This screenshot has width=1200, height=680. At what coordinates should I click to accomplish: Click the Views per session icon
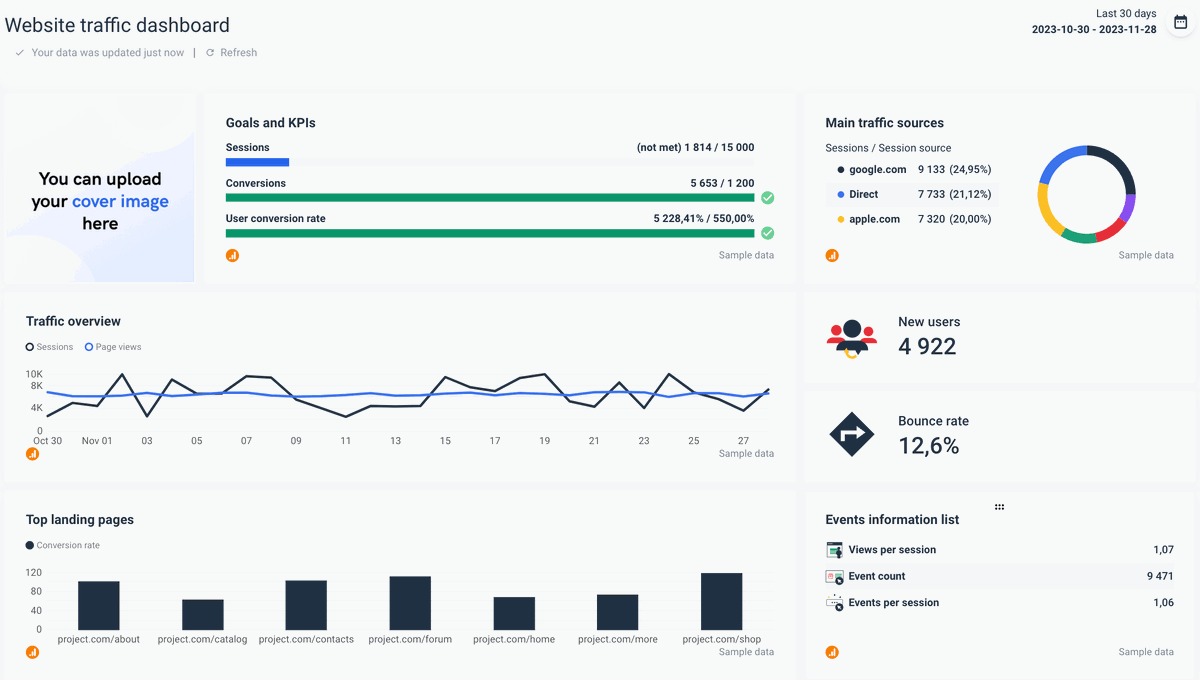(x=835, y=550)
